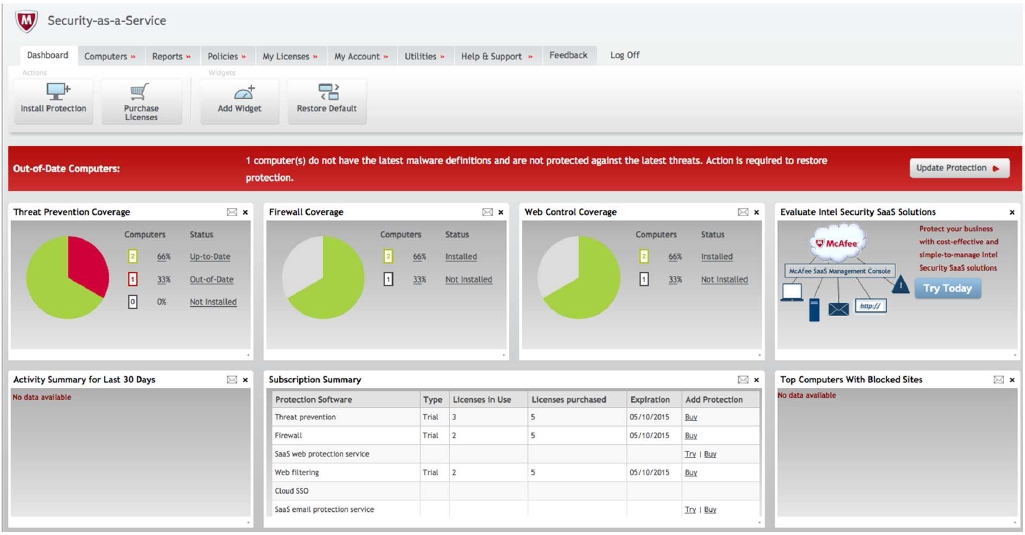Image resolution: width=1025 pixels, height=535 pixels.
Task: Open Firewall Coverage Not Installed link
Action: point(469,279)
